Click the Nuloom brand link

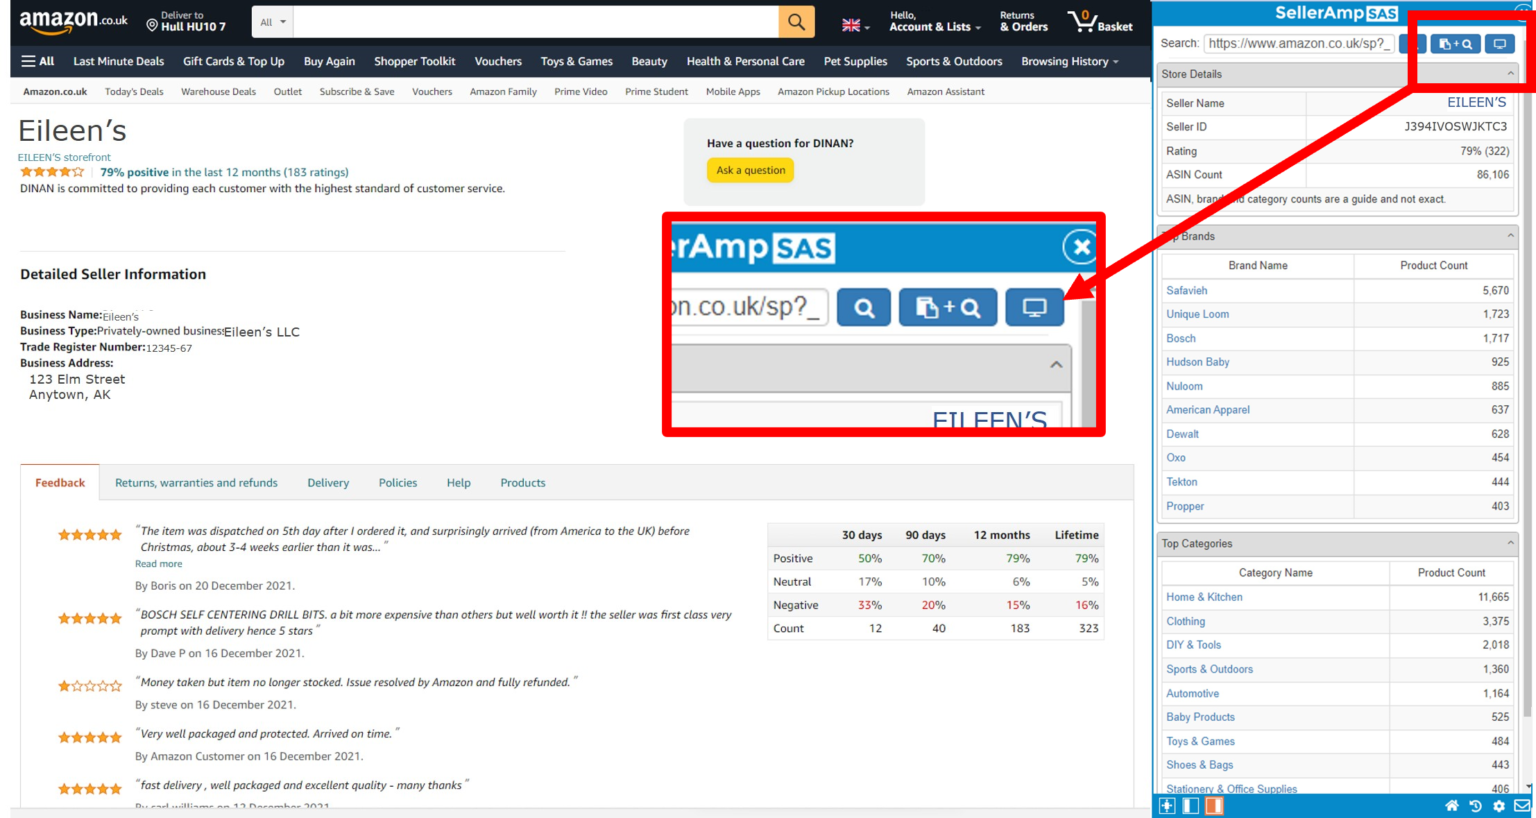pos(1184,386)
